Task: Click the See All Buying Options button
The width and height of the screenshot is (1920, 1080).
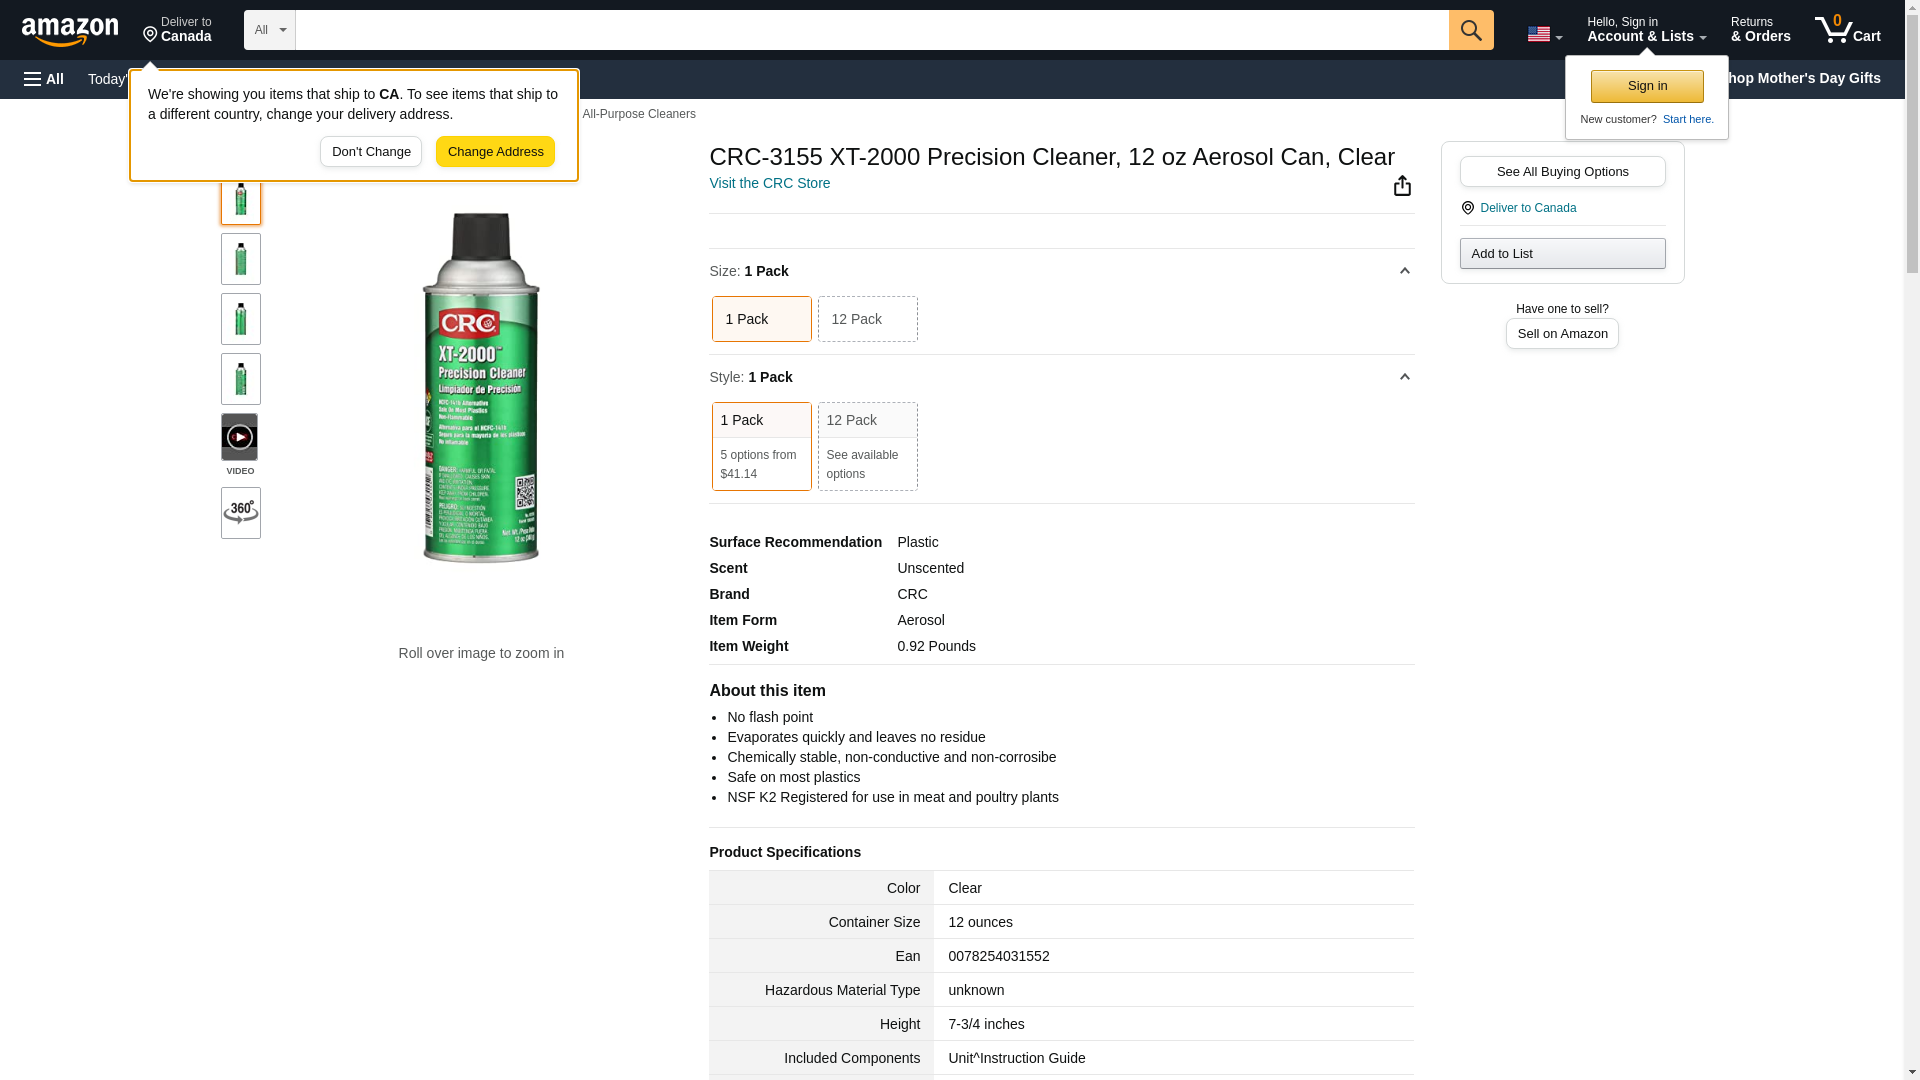Action: [1562, 172]
